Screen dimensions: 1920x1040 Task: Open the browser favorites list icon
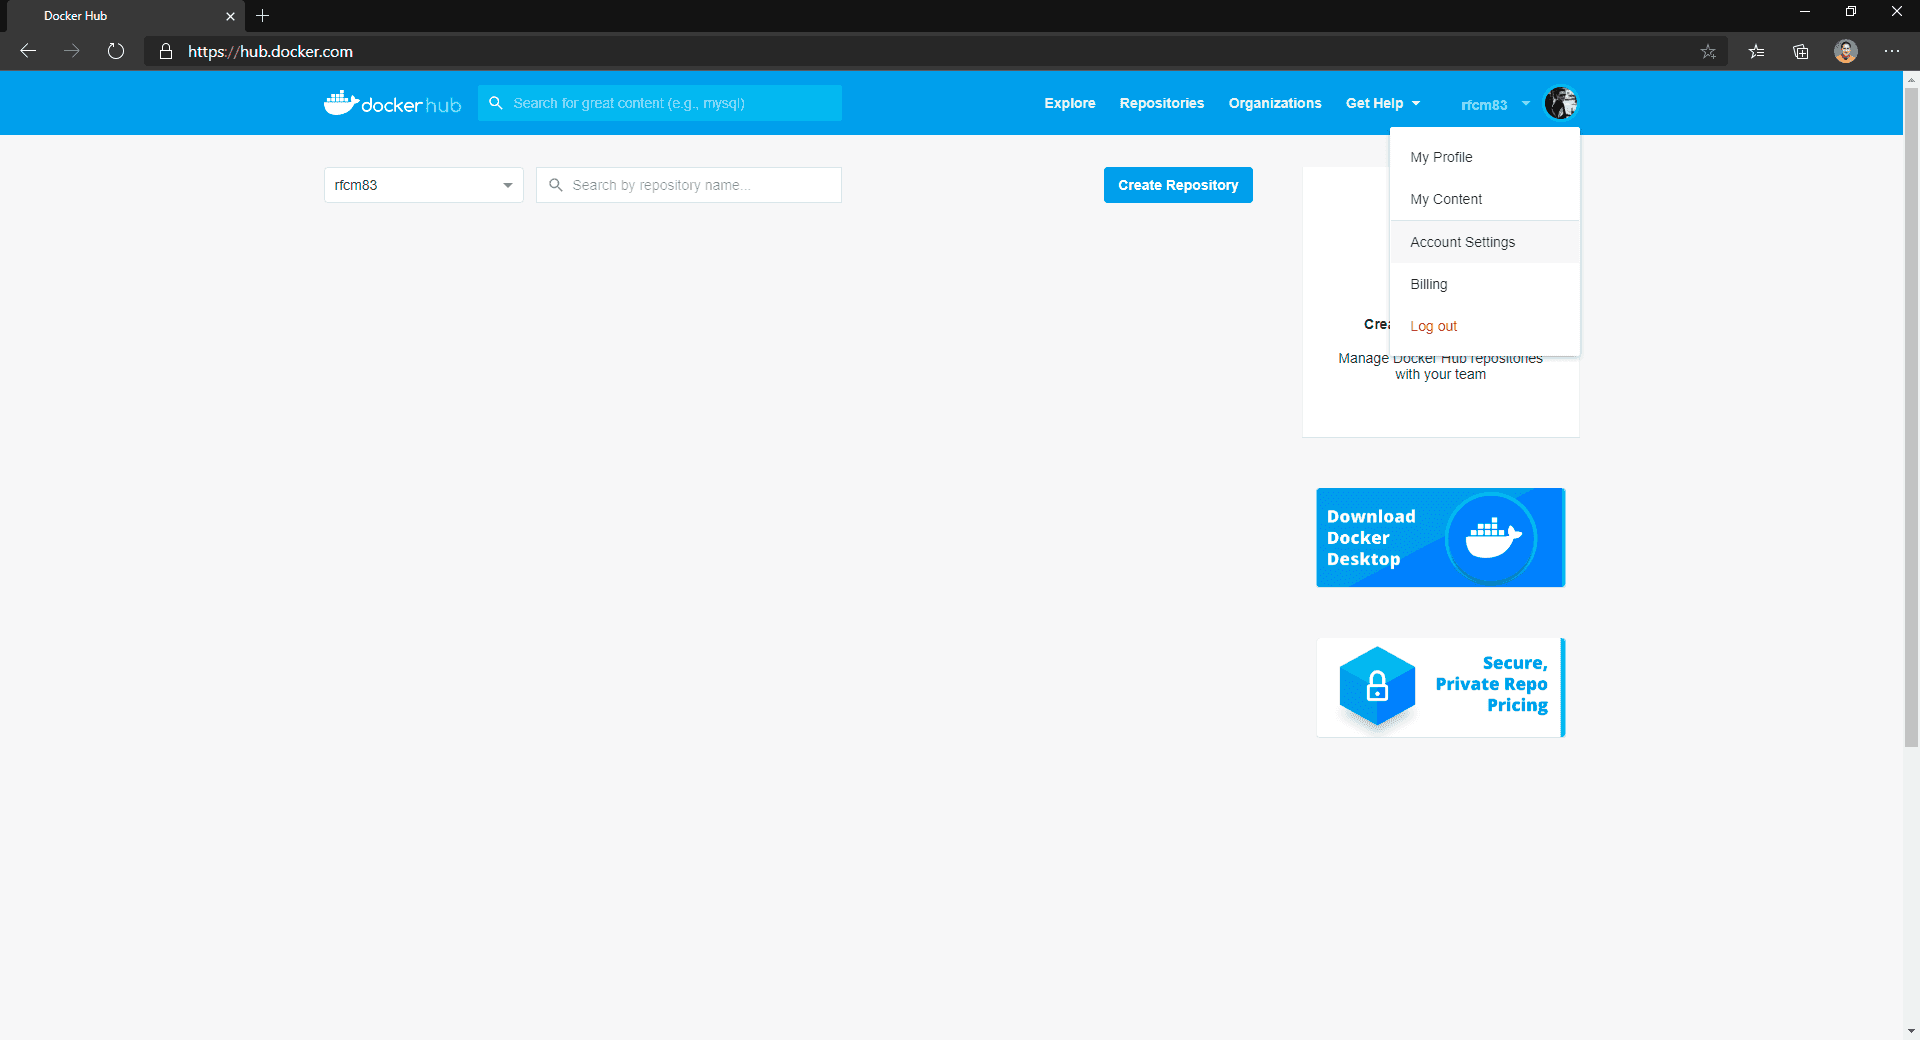[x=1756, y=51]
